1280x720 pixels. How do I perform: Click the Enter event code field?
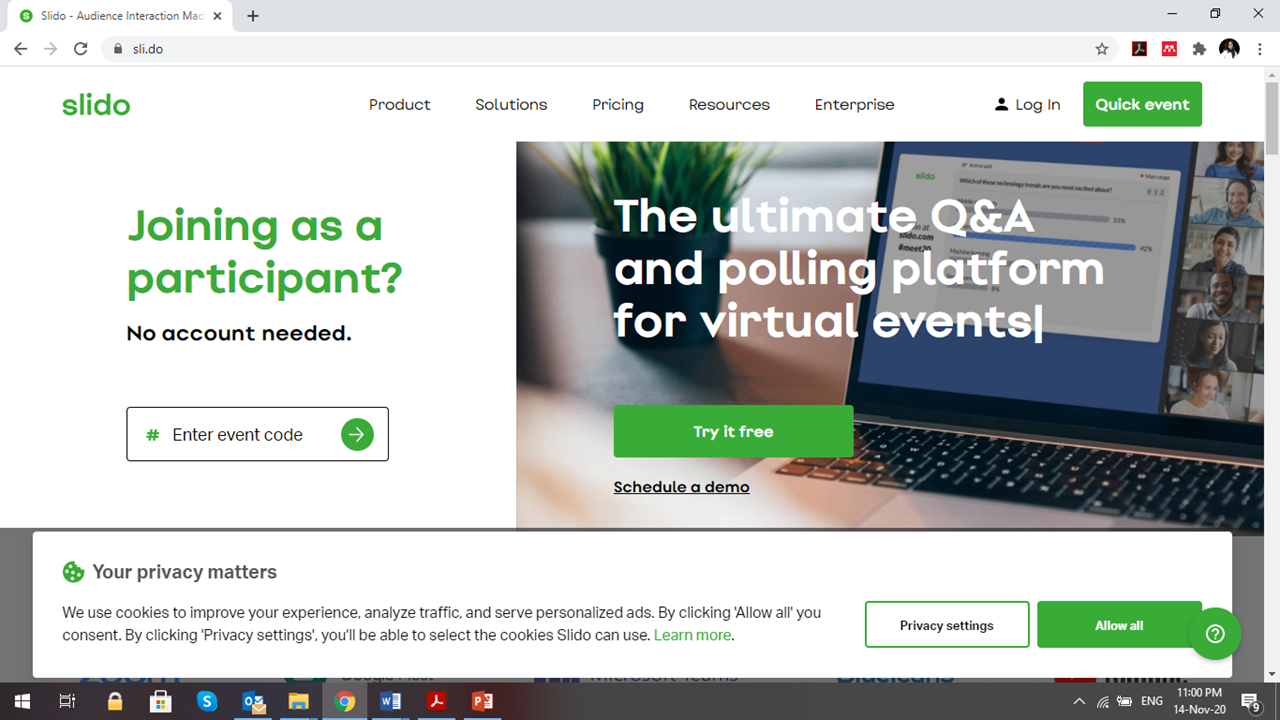257,434
